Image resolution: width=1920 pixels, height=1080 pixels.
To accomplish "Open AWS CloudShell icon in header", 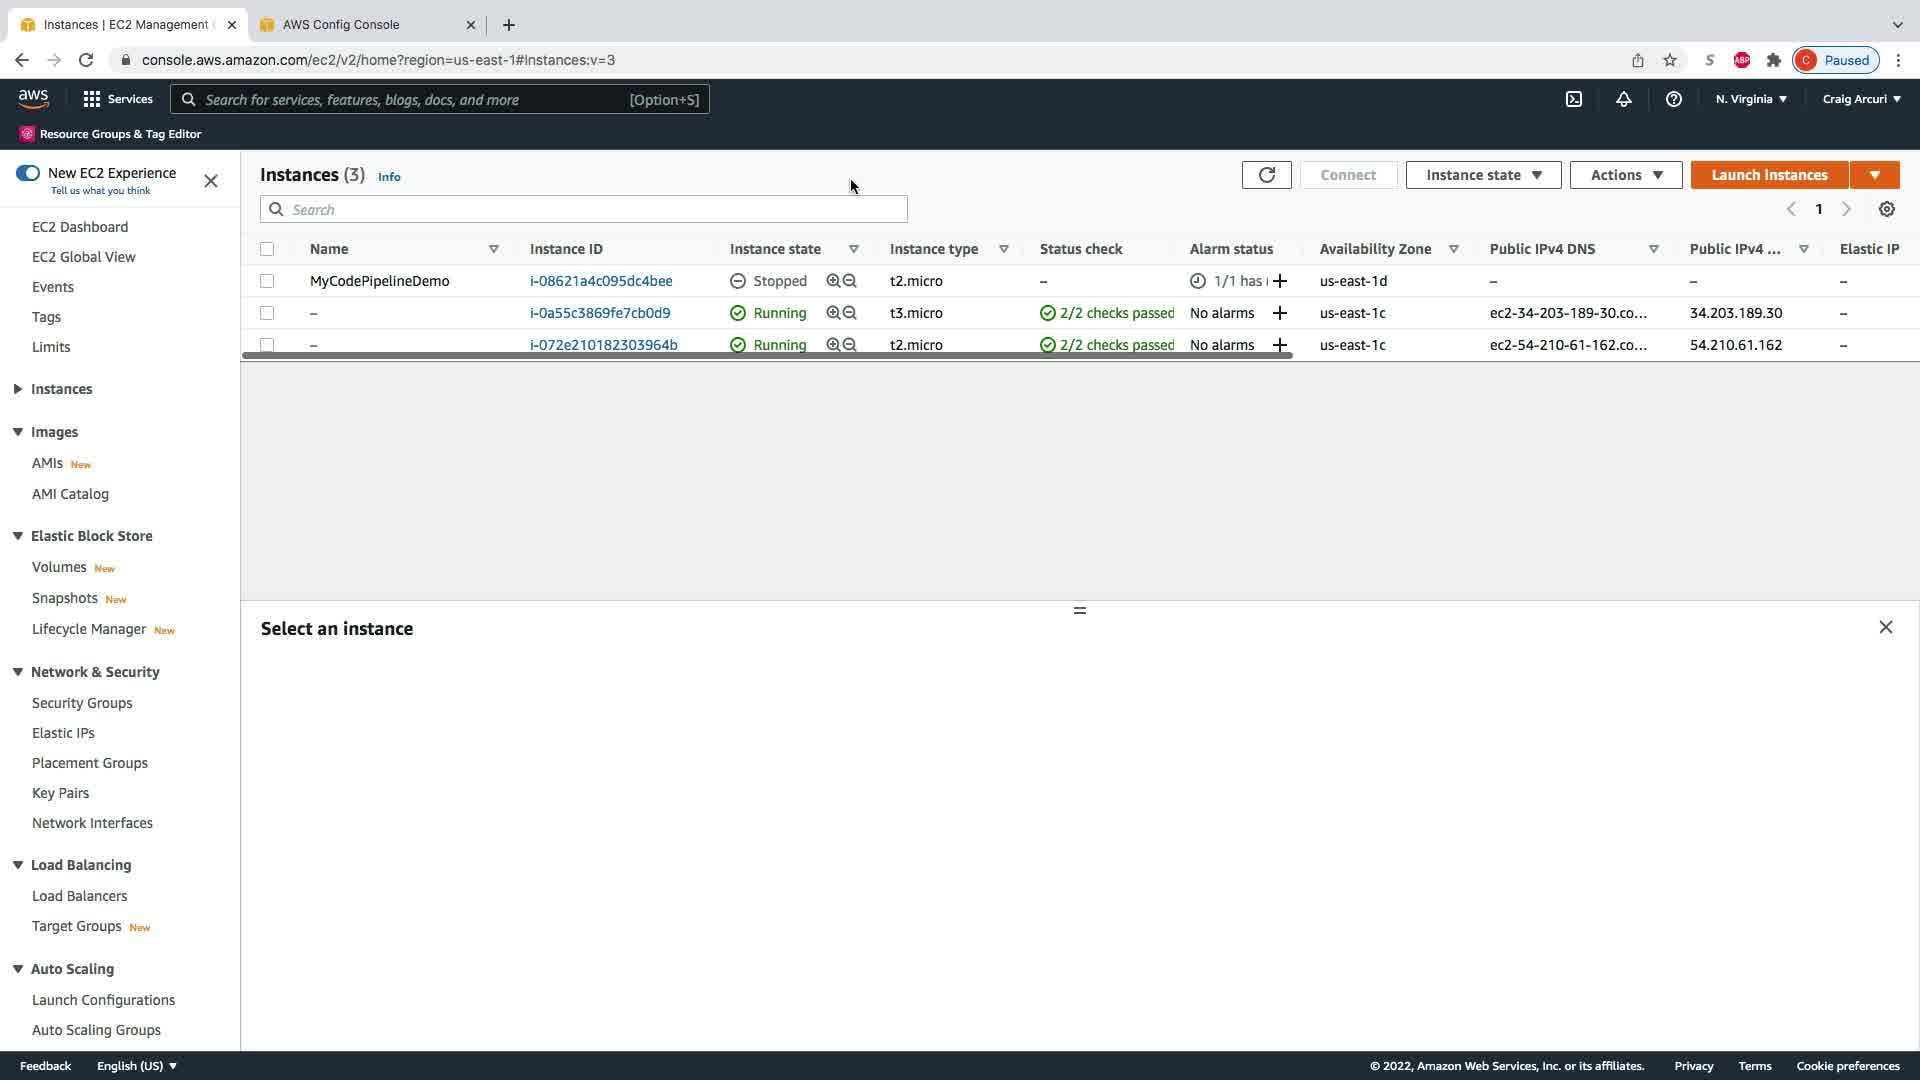I will click(x=1573, y=99).
